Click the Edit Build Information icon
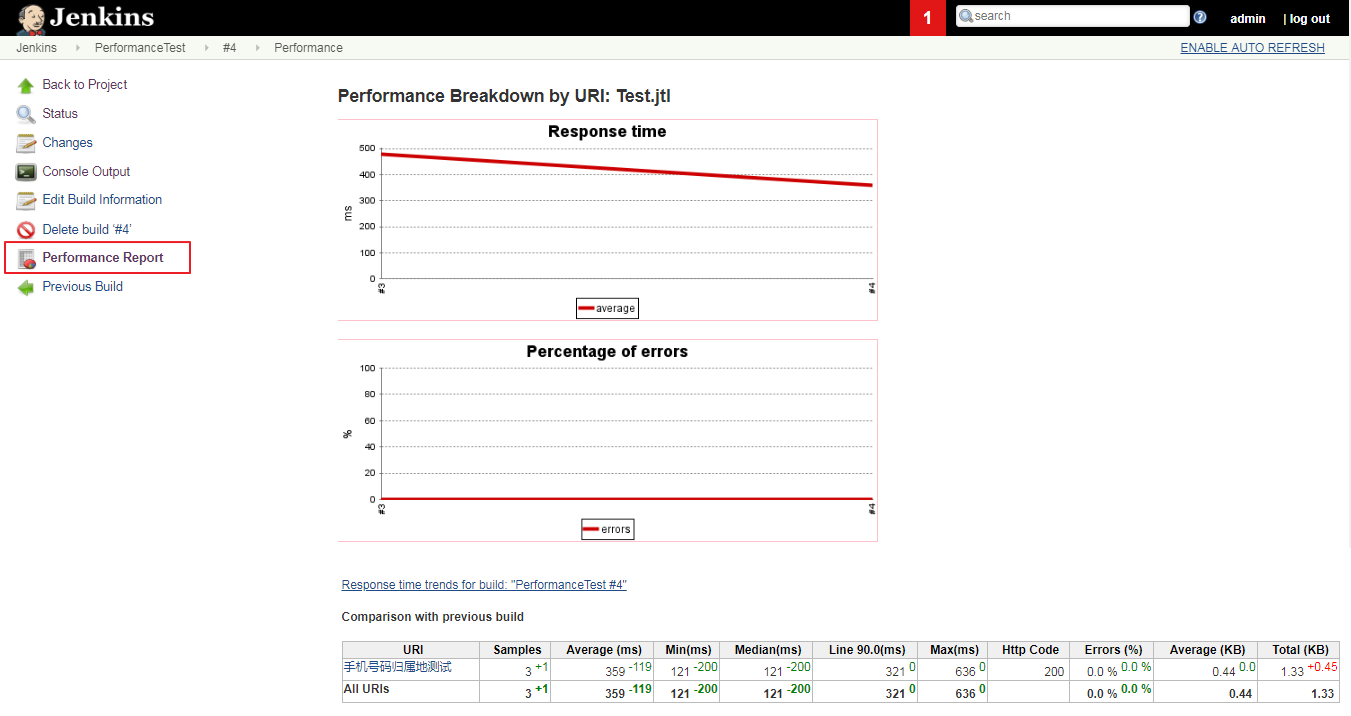 pos(26,200)
